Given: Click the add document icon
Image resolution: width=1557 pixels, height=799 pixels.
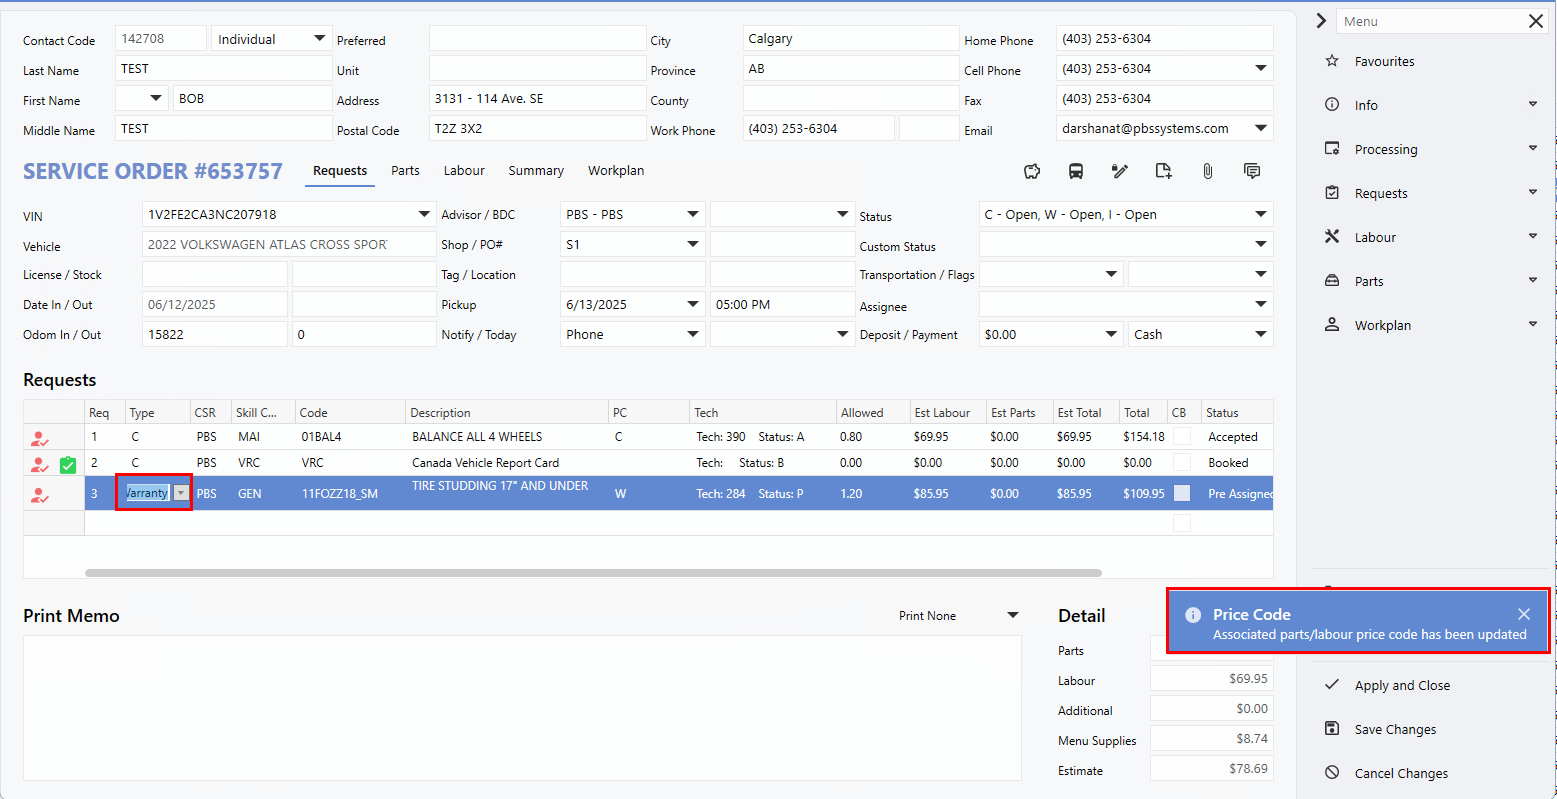Looking at the screenshot, I should point(1163,171).
